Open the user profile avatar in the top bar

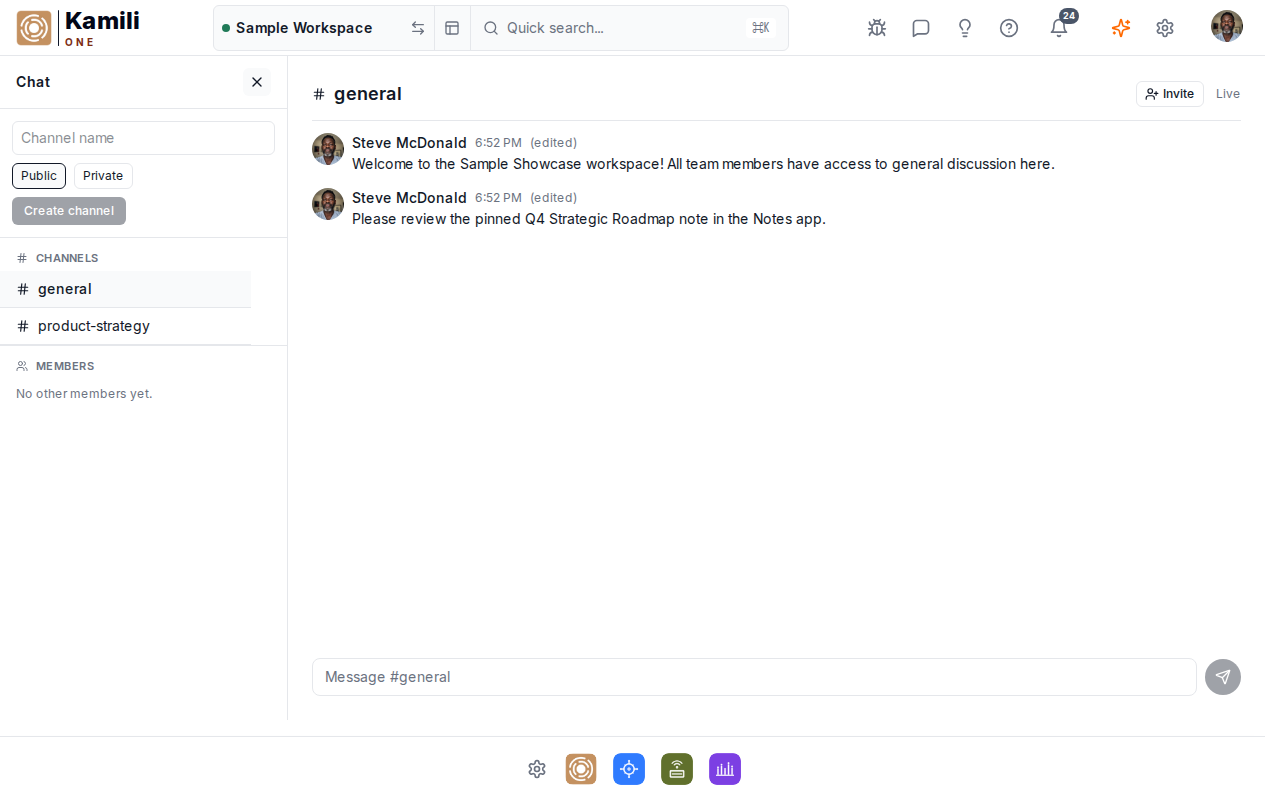(1227, 26)
